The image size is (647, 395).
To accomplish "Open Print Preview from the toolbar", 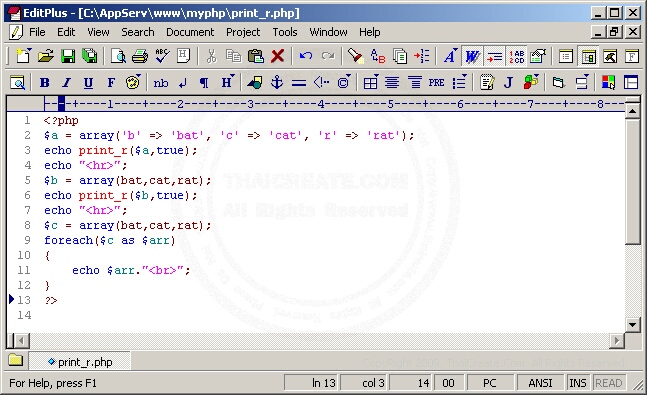I will coord(118,56).
